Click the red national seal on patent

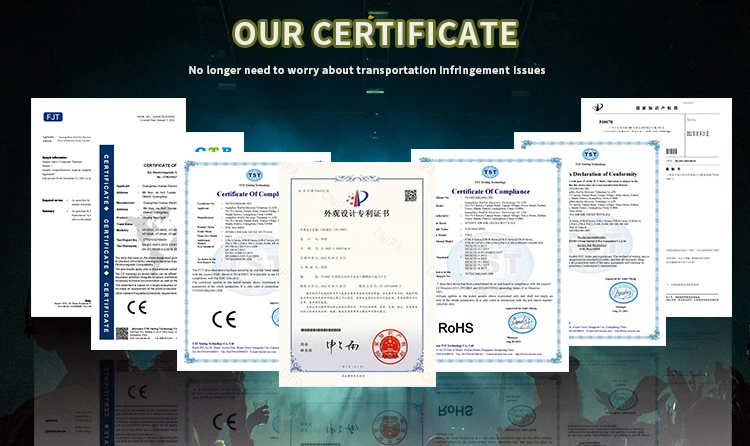pyautogui.click(x=390, y=347)
